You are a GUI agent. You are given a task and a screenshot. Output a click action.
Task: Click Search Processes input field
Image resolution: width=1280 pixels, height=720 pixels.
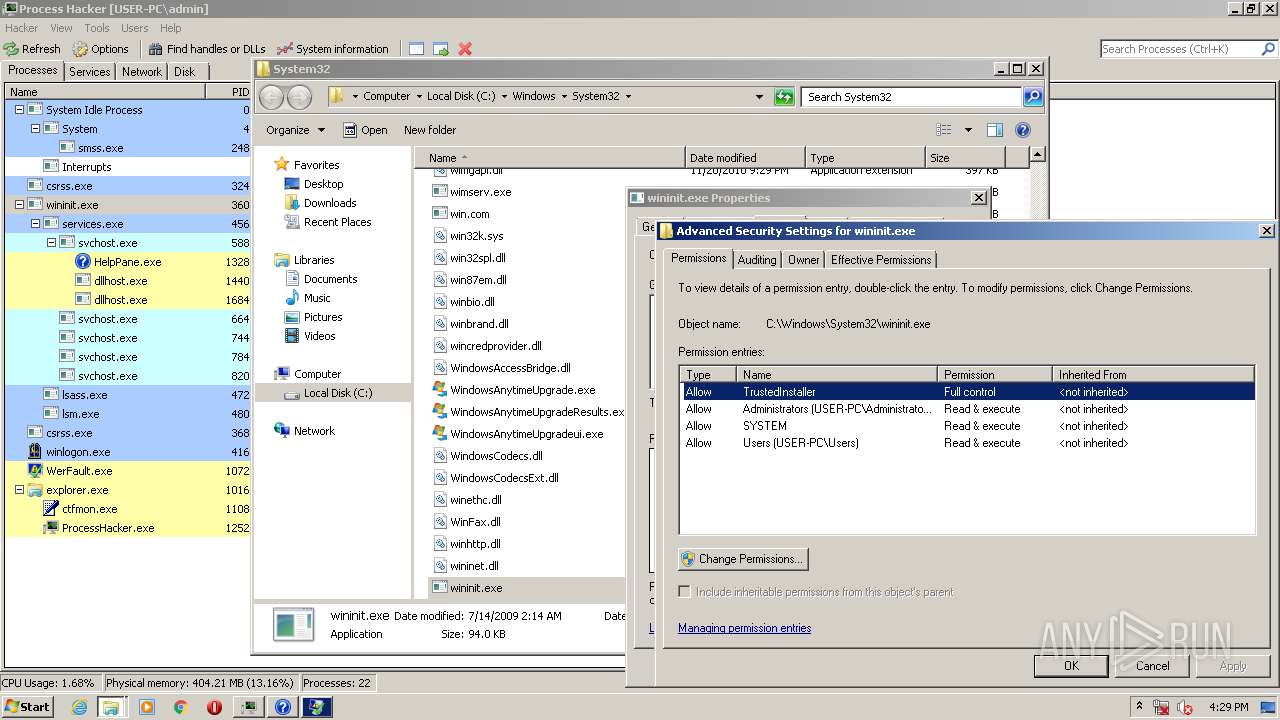(1180, 48)
